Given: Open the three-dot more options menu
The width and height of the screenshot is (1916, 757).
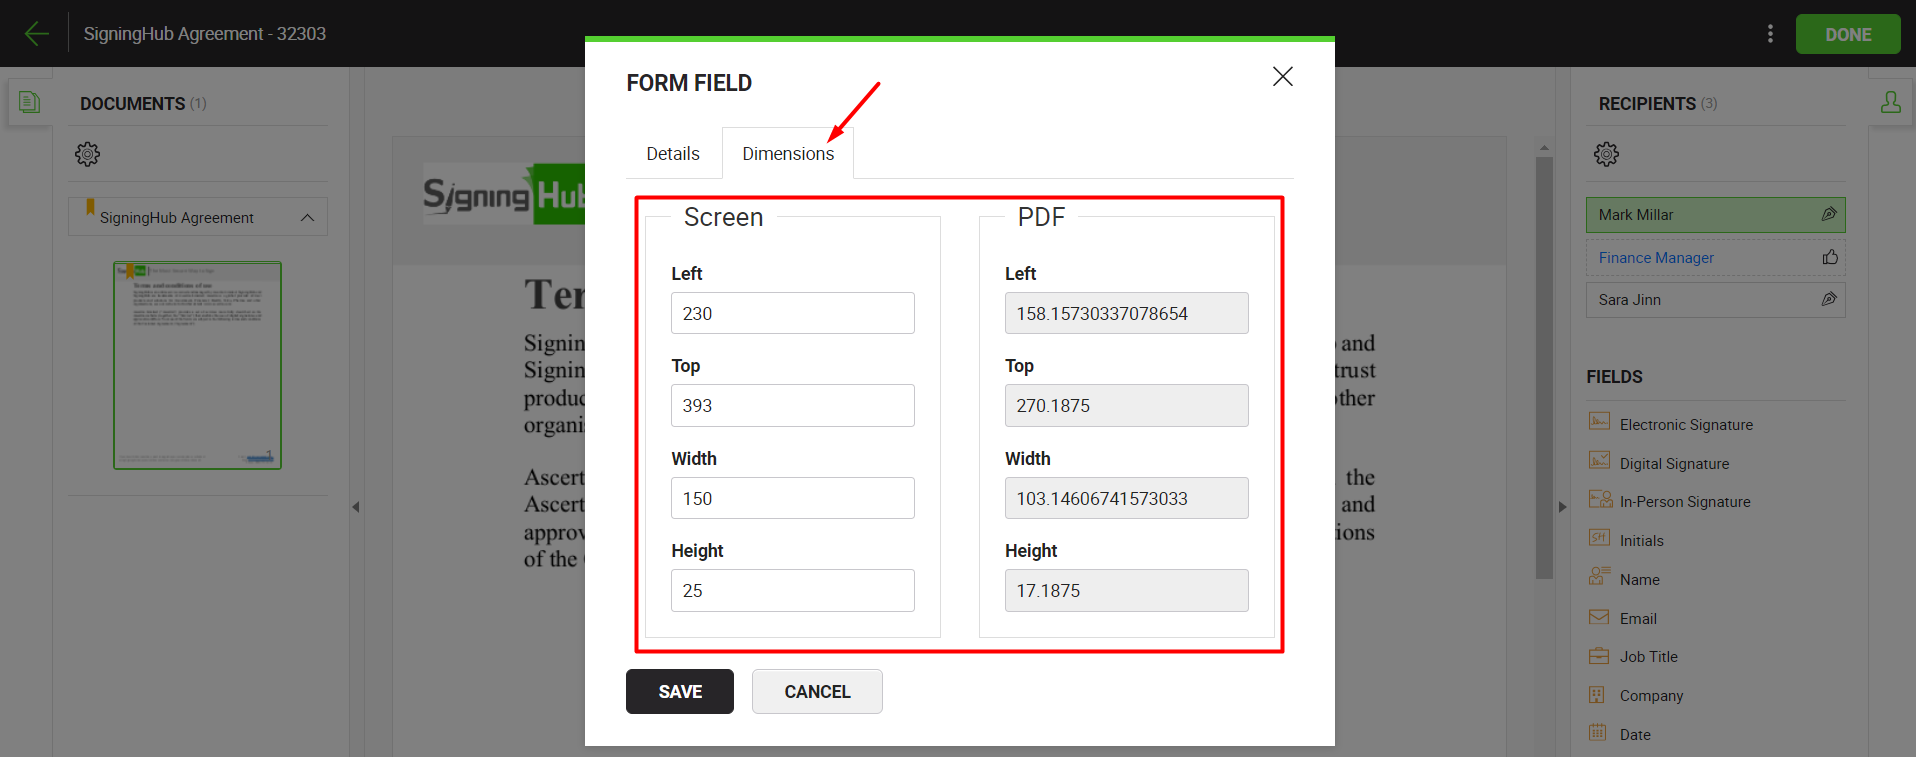Looking at the screenshot, I should click(x=1770, y=34).
